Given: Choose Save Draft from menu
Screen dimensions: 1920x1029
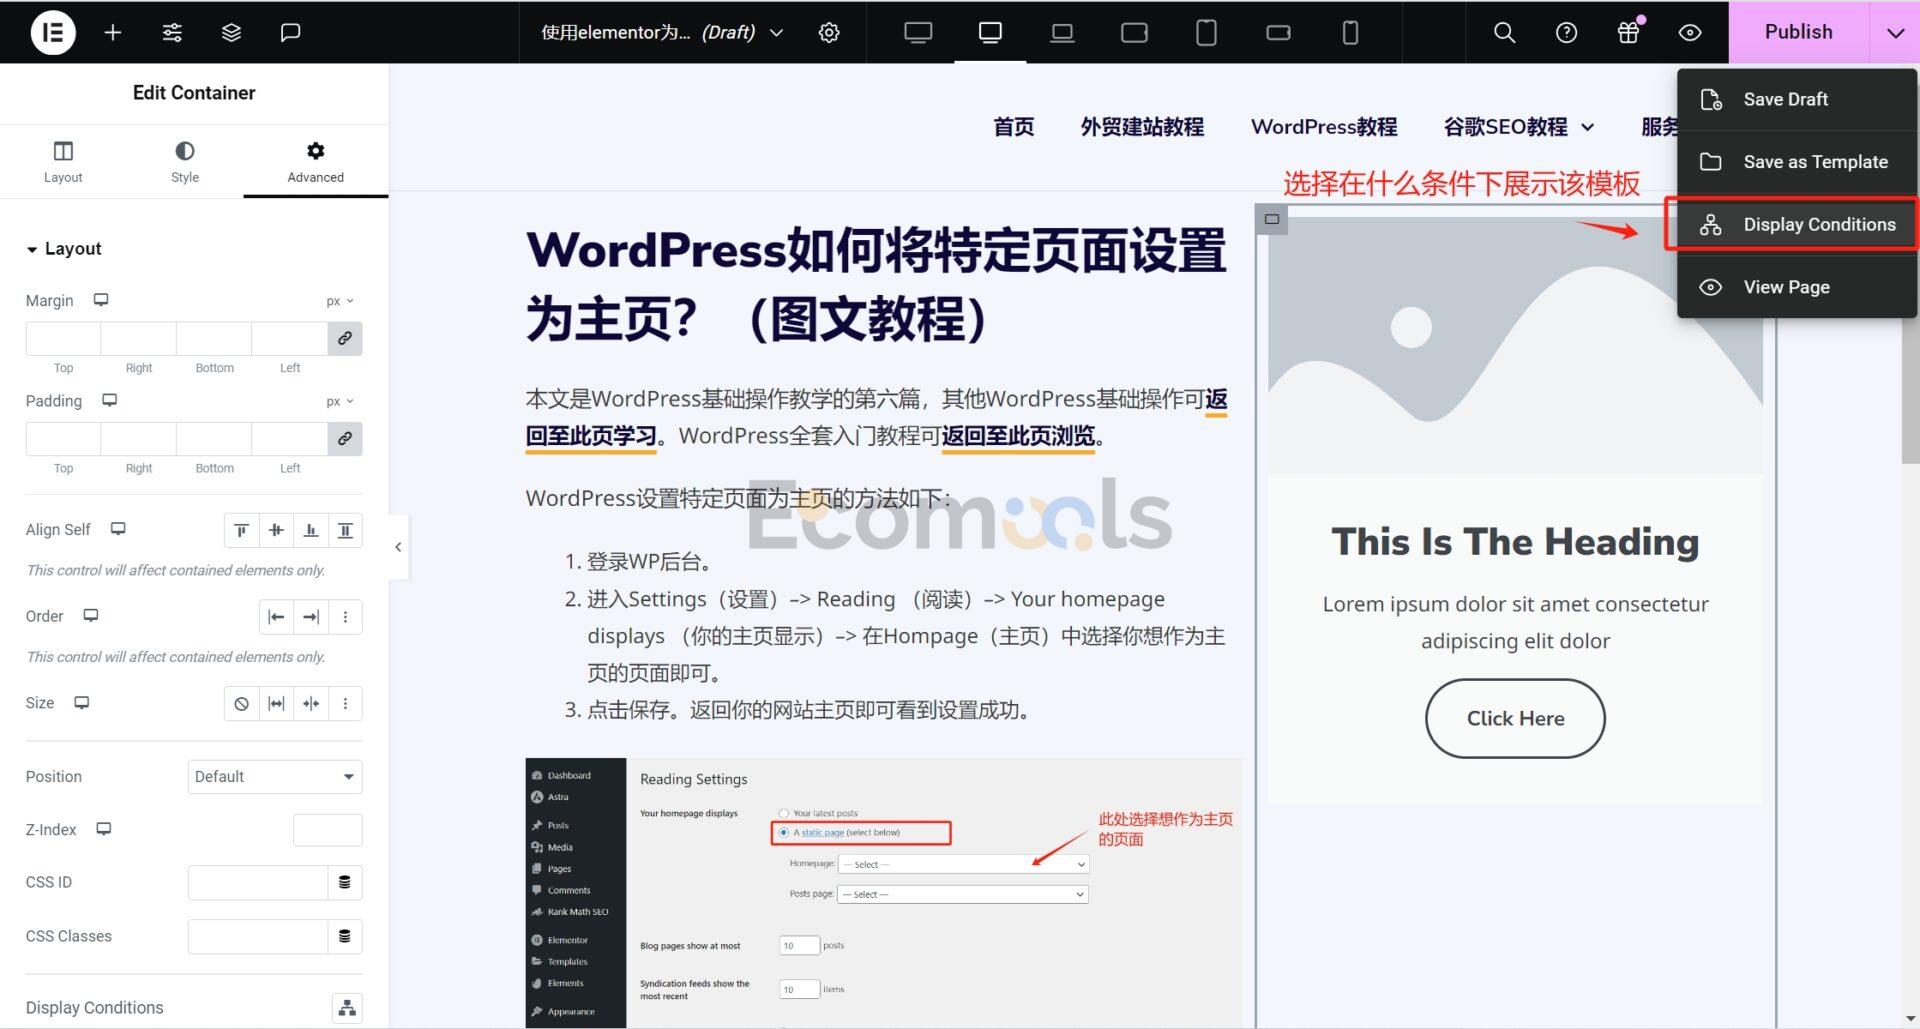Looking at the screenshot, I should (x=1796, y=99).
